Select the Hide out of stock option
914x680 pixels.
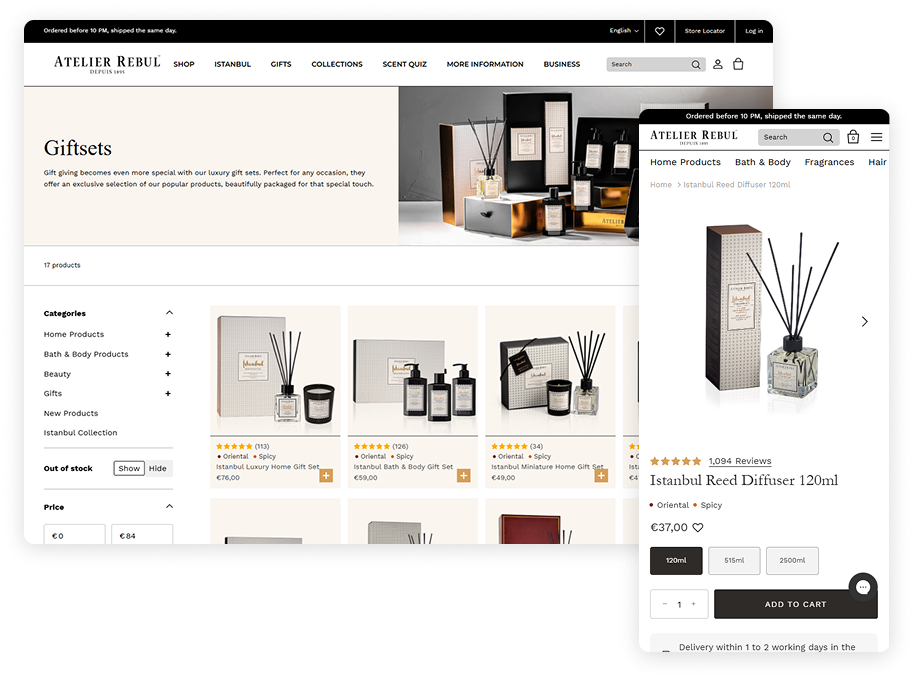point(158,468)
